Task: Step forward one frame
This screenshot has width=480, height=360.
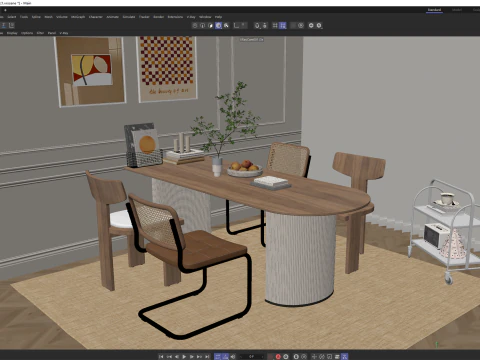Action: tap(192, 357)
